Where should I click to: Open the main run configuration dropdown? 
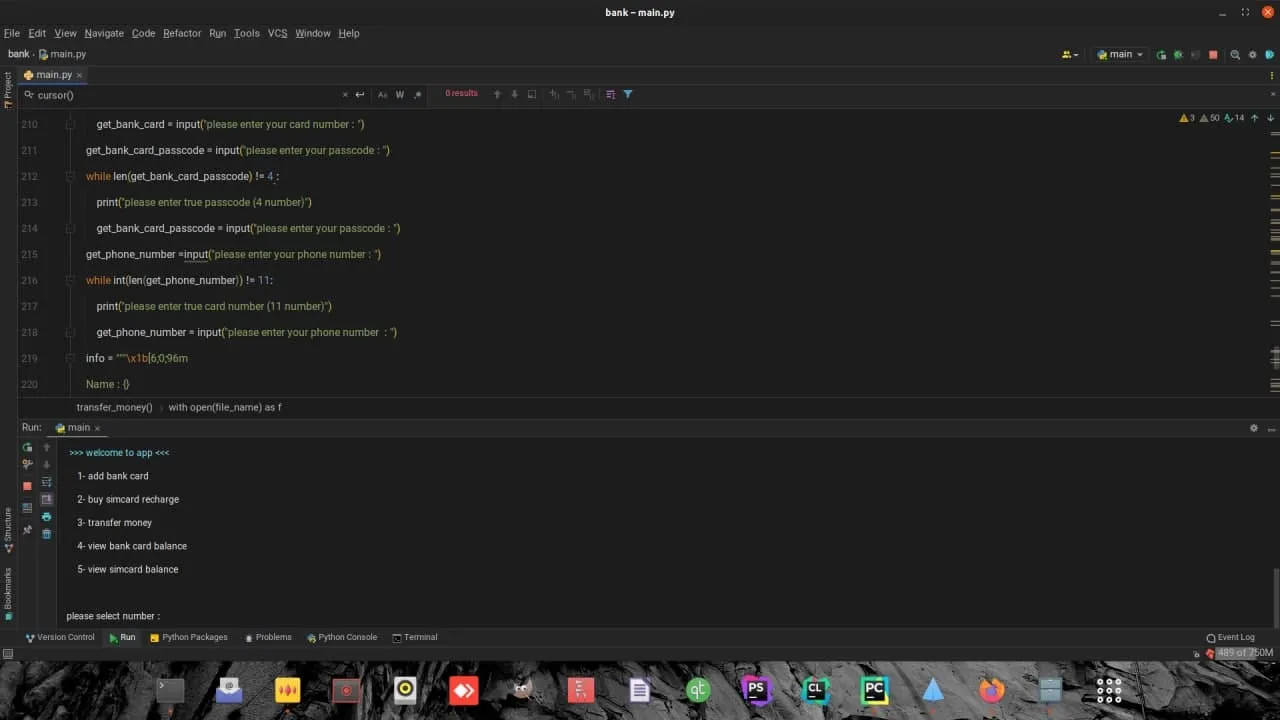[x=1120, y=55]
